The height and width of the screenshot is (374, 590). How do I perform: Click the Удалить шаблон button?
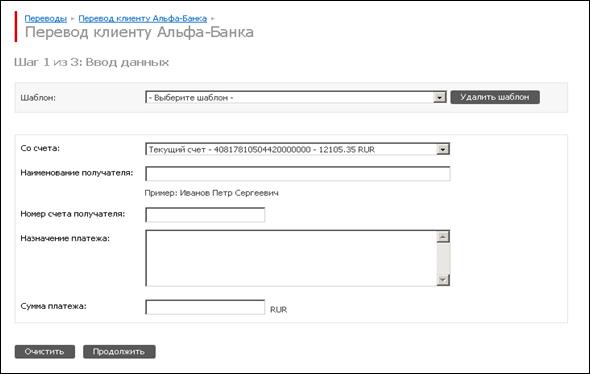(495, 97)
